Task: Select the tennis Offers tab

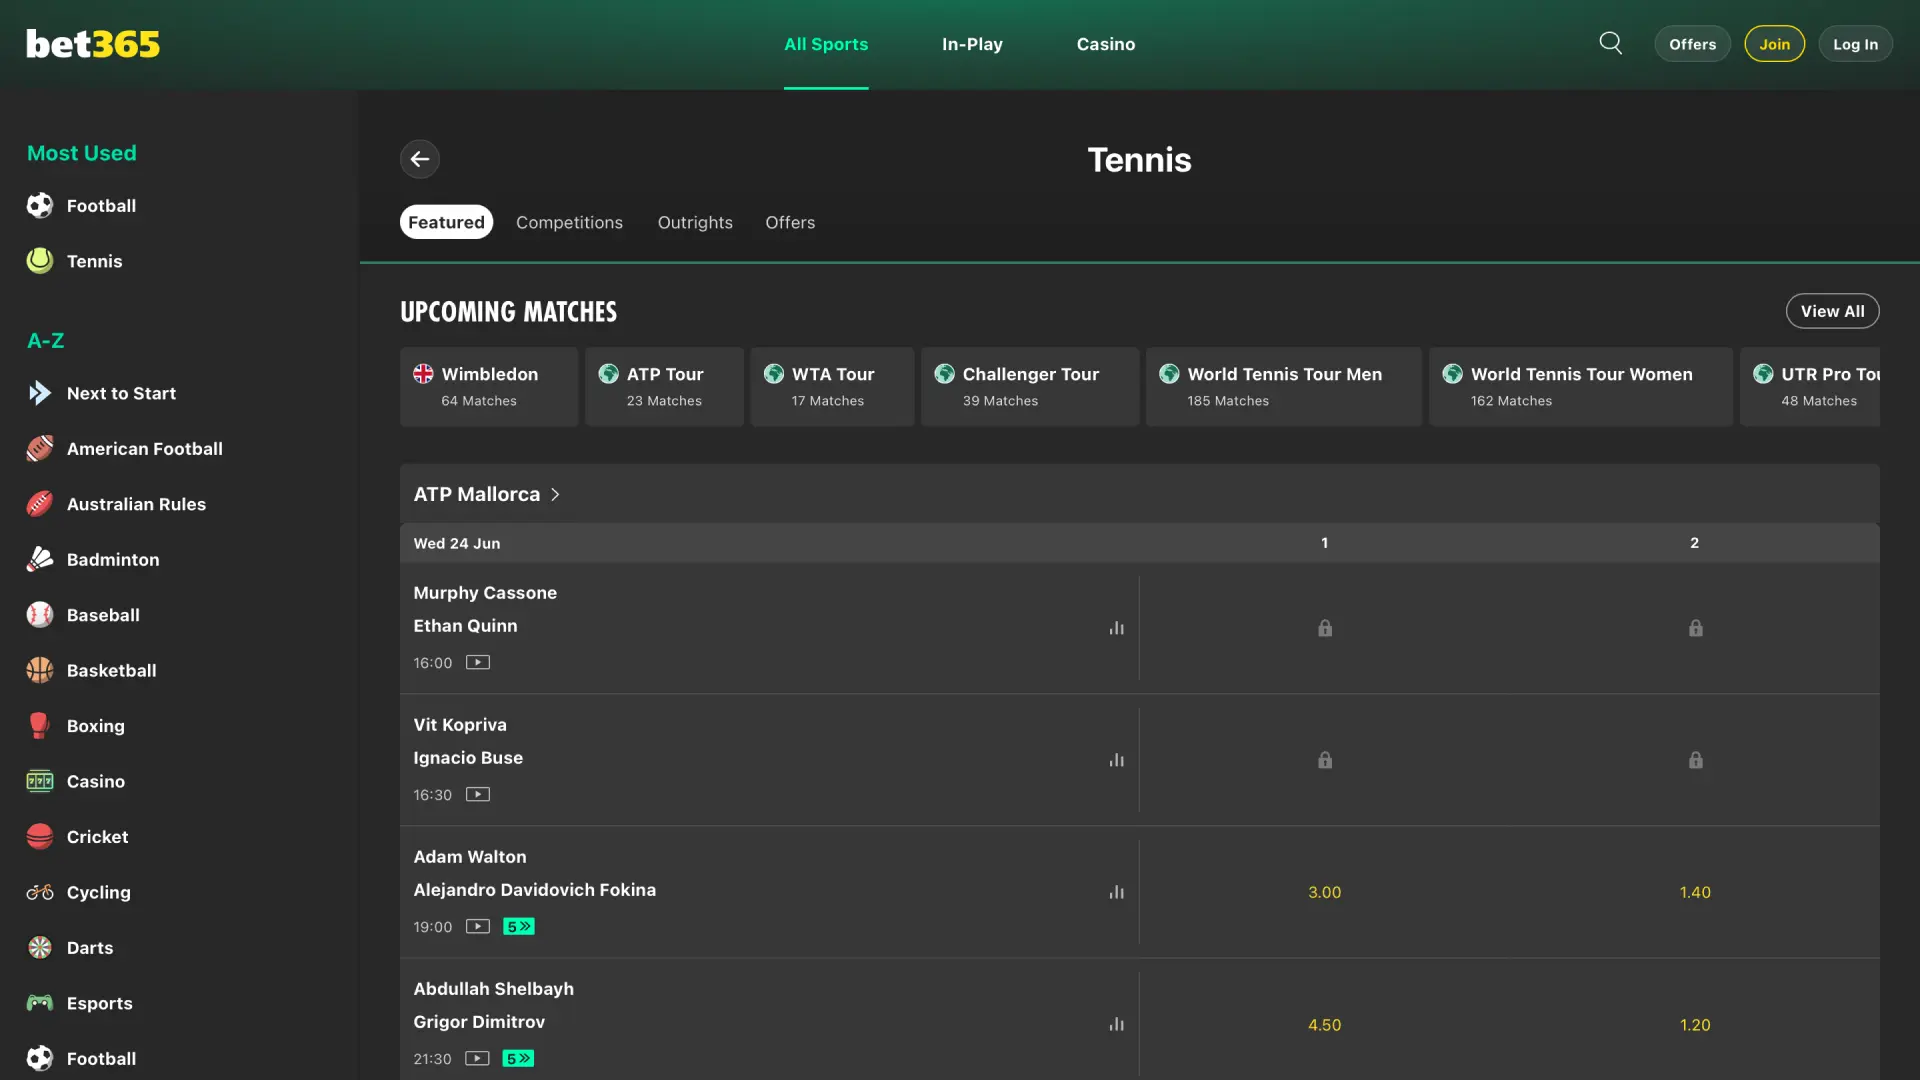Action: [790, 222]
